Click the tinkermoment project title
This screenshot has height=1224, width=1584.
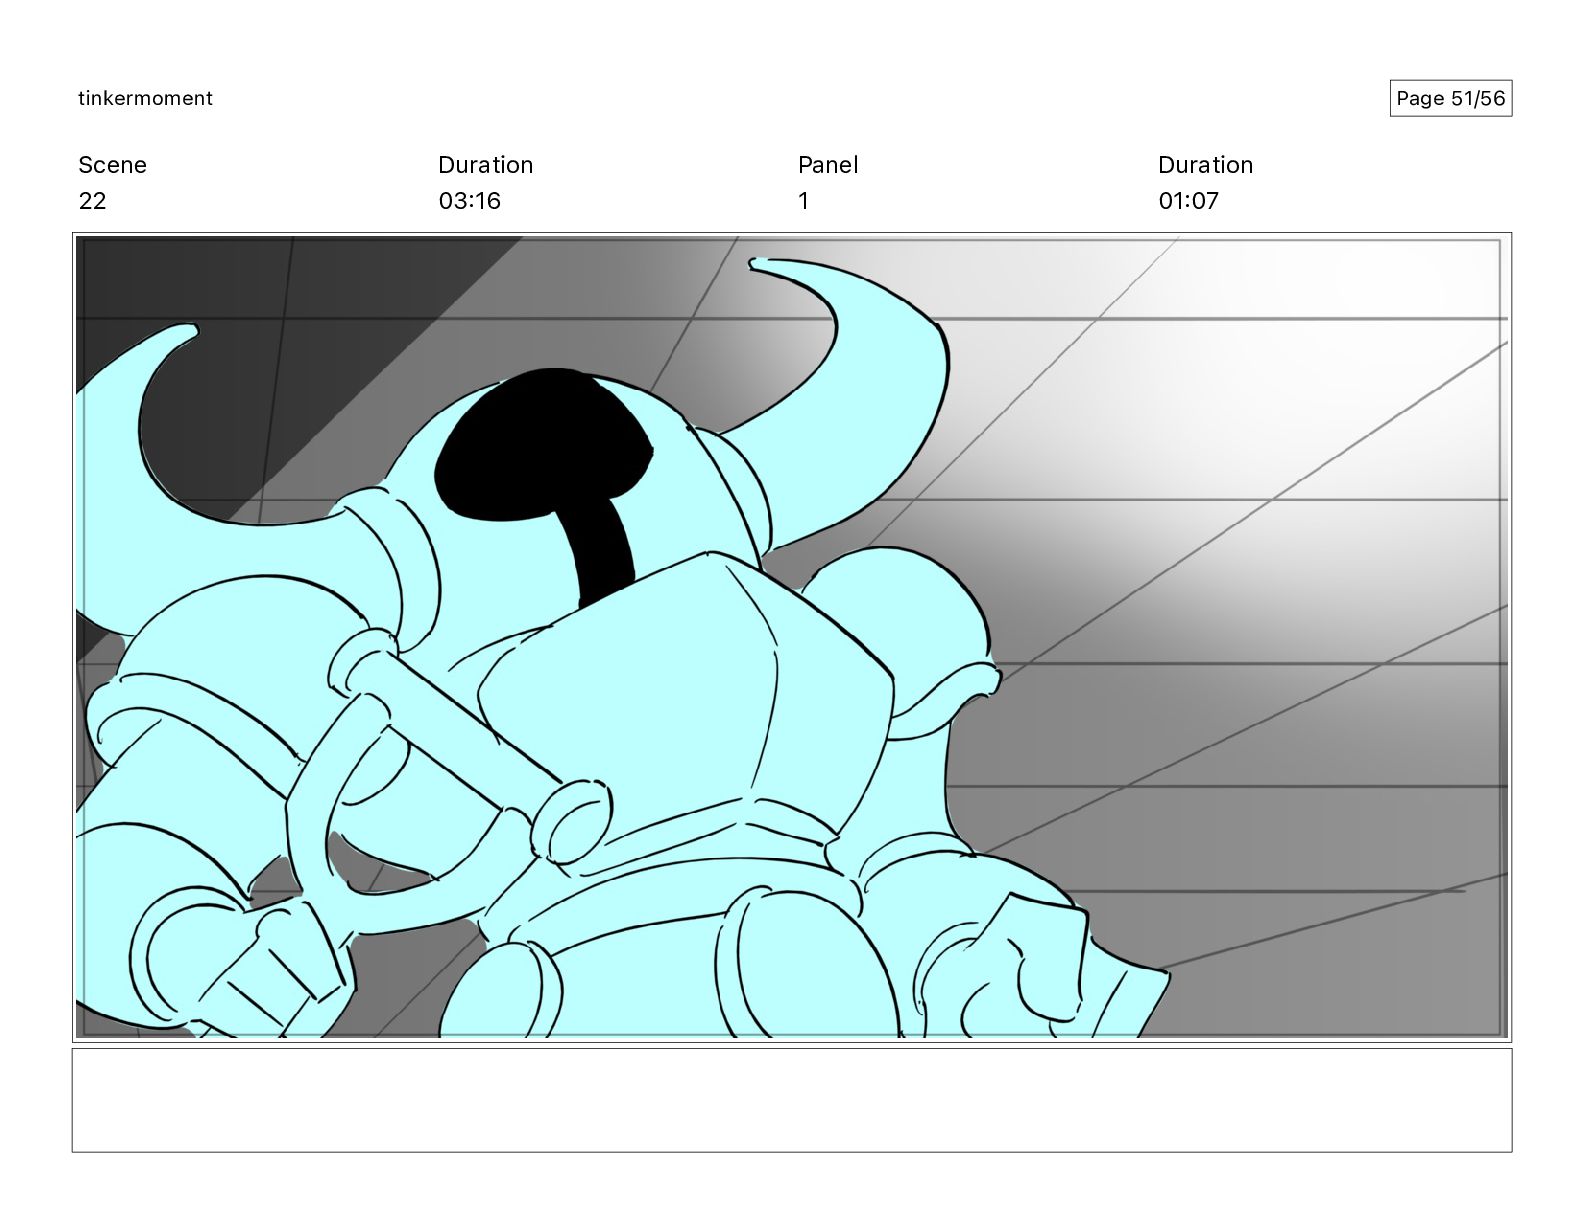(145, 98)
